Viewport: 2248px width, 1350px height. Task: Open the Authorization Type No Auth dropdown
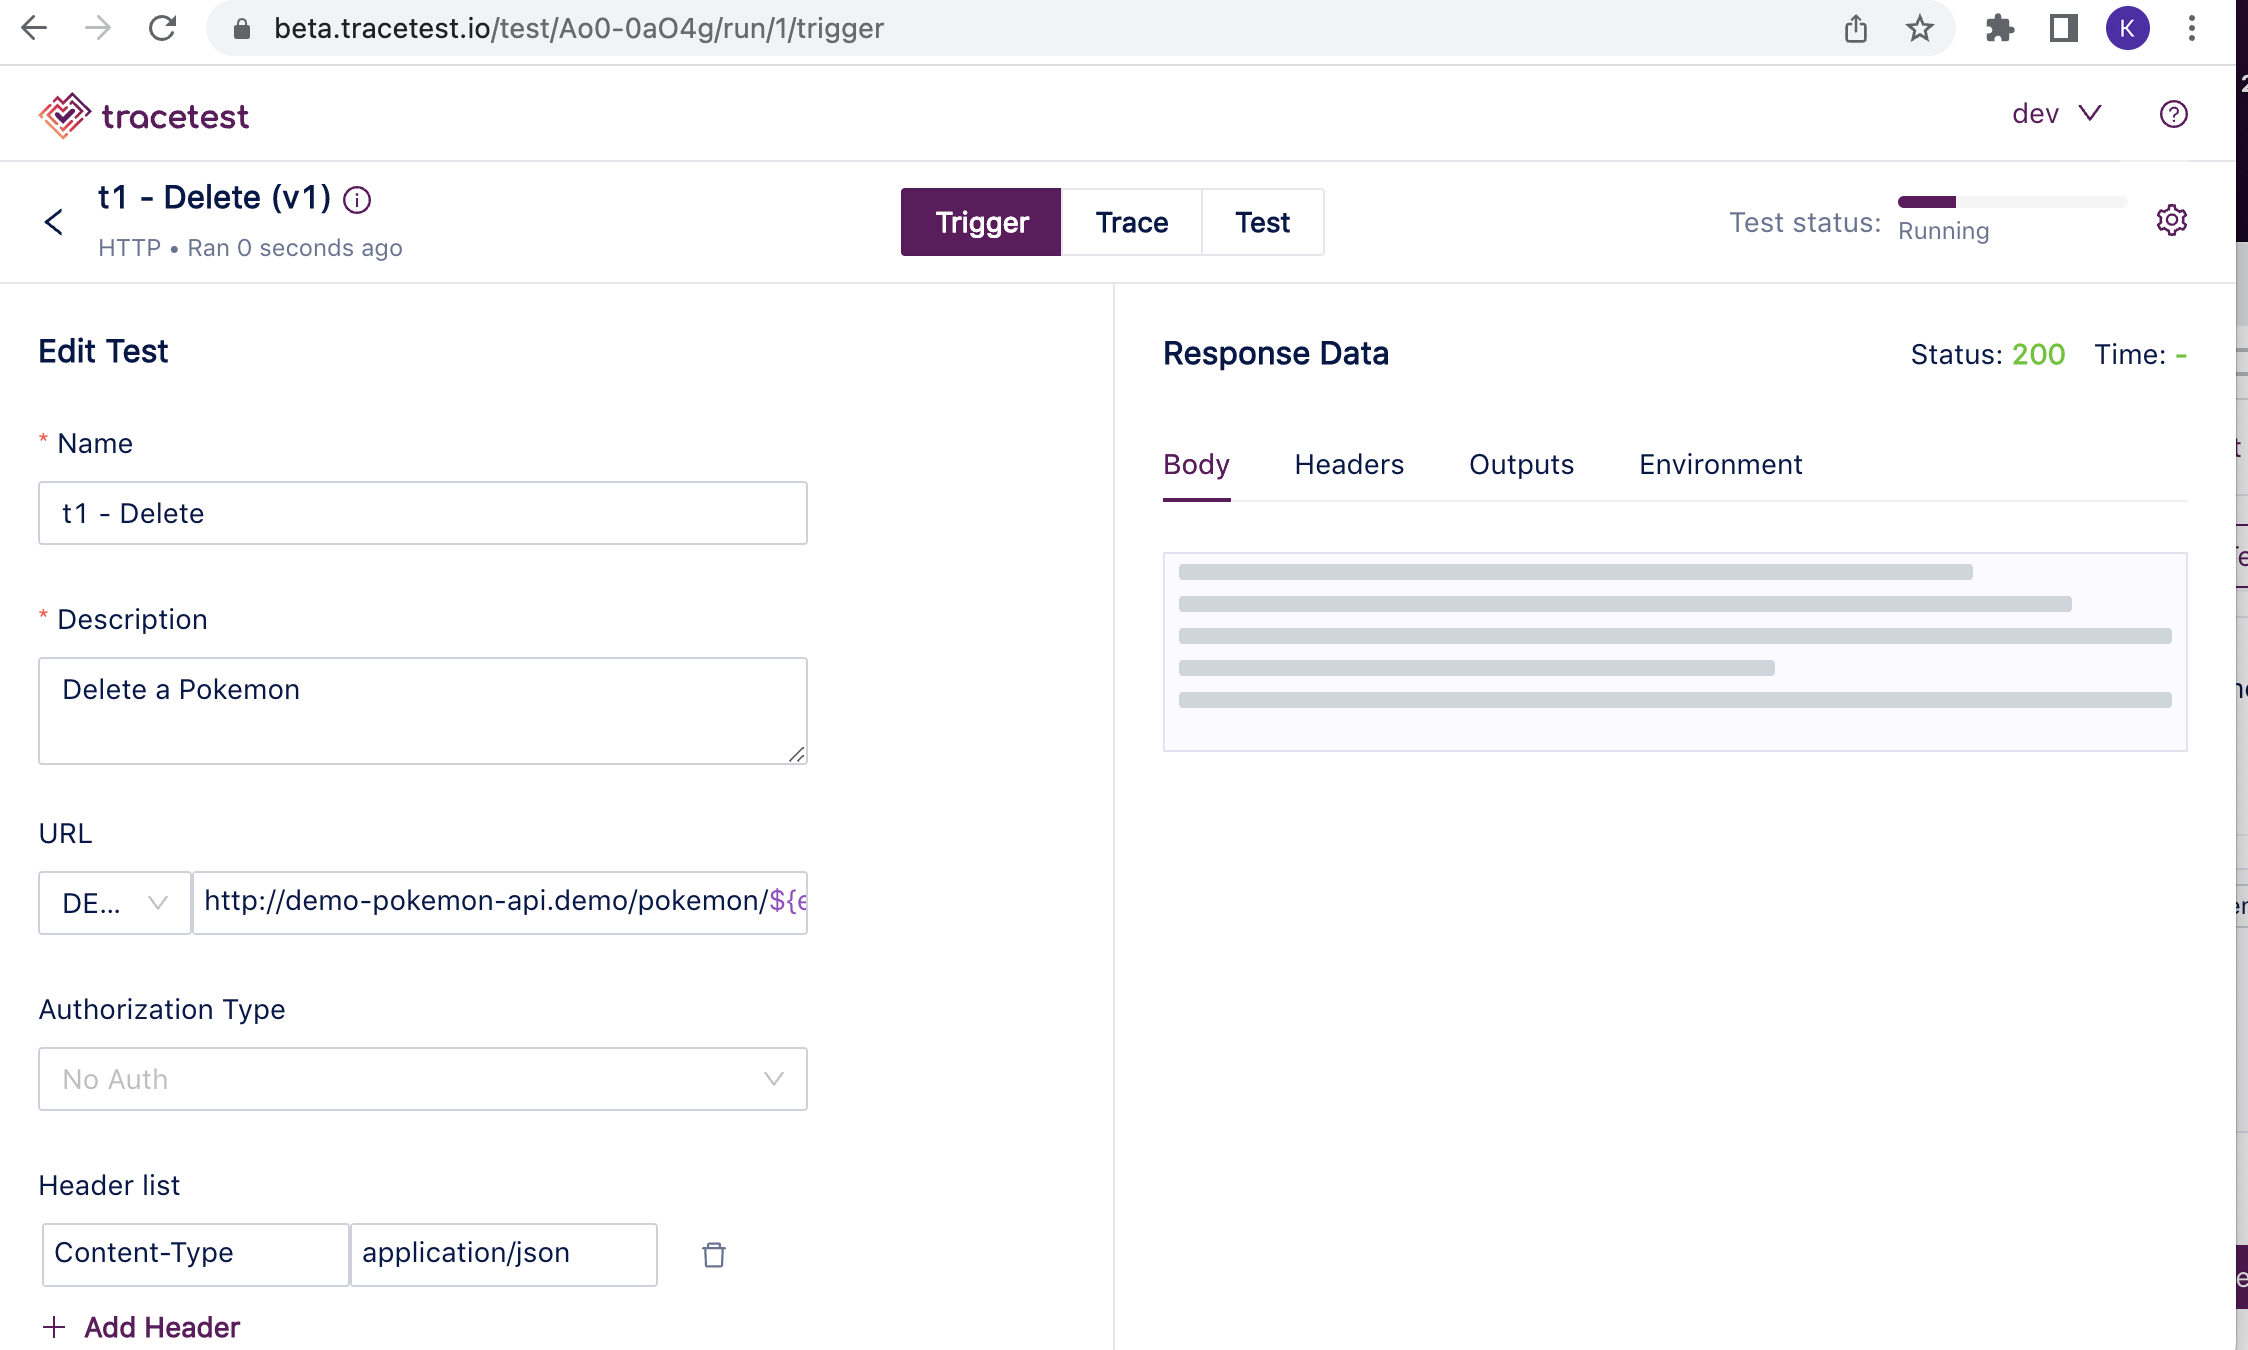point(423,1079)
